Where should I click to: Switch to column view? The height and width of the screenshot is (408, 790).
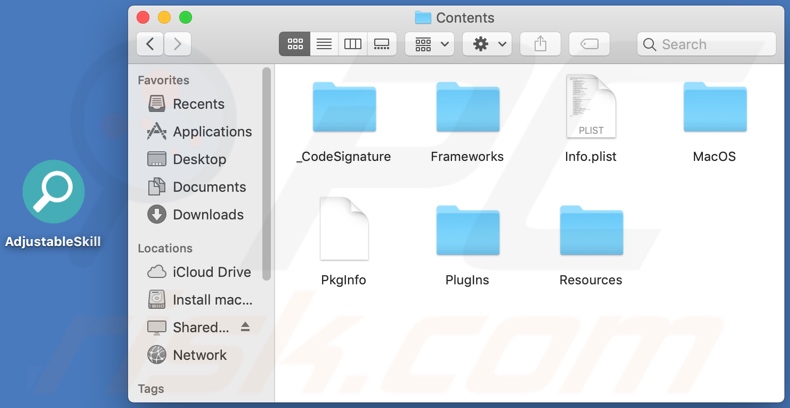click(353, 44)
